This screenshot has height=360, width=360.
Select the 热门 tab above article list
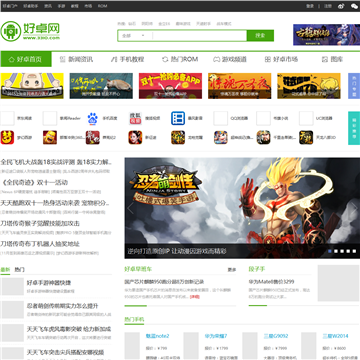point(19,270)
